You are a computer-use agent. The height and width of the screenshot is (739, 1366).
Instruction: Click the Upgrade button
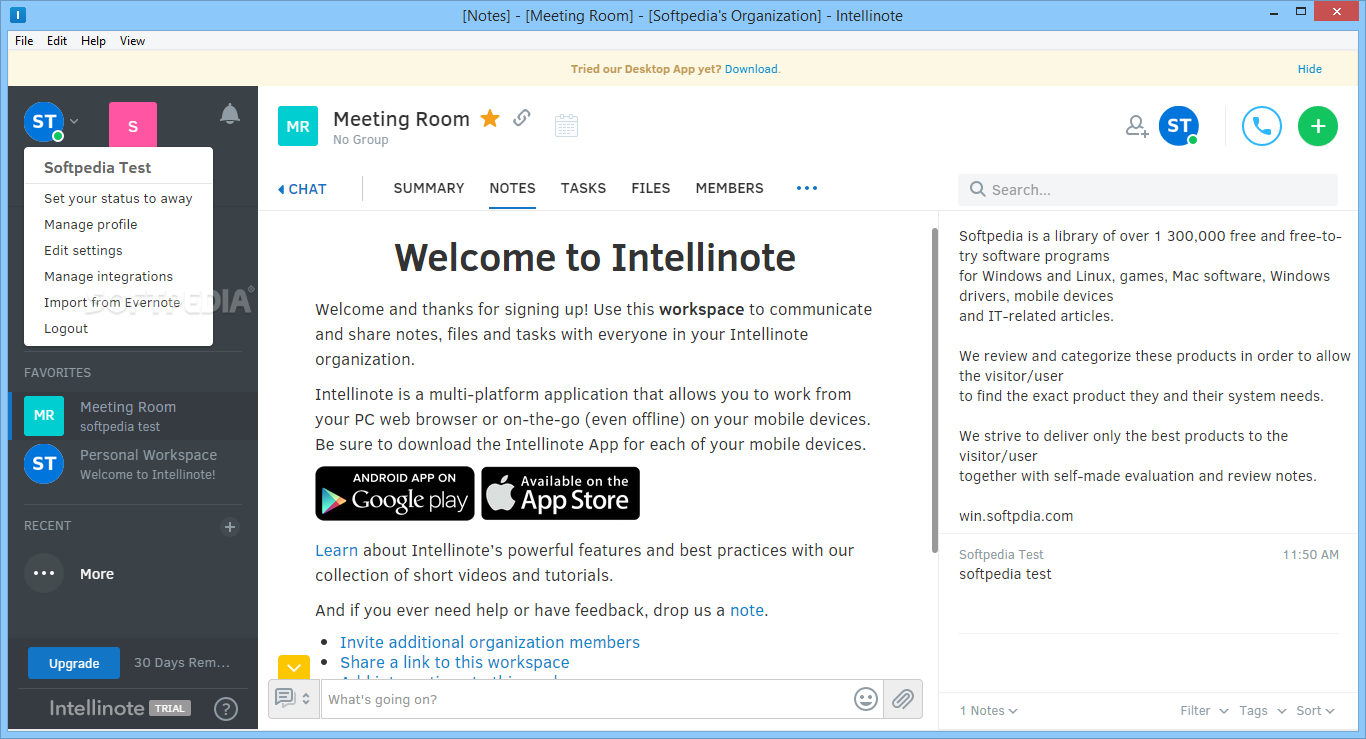click(x=74, y=663)
